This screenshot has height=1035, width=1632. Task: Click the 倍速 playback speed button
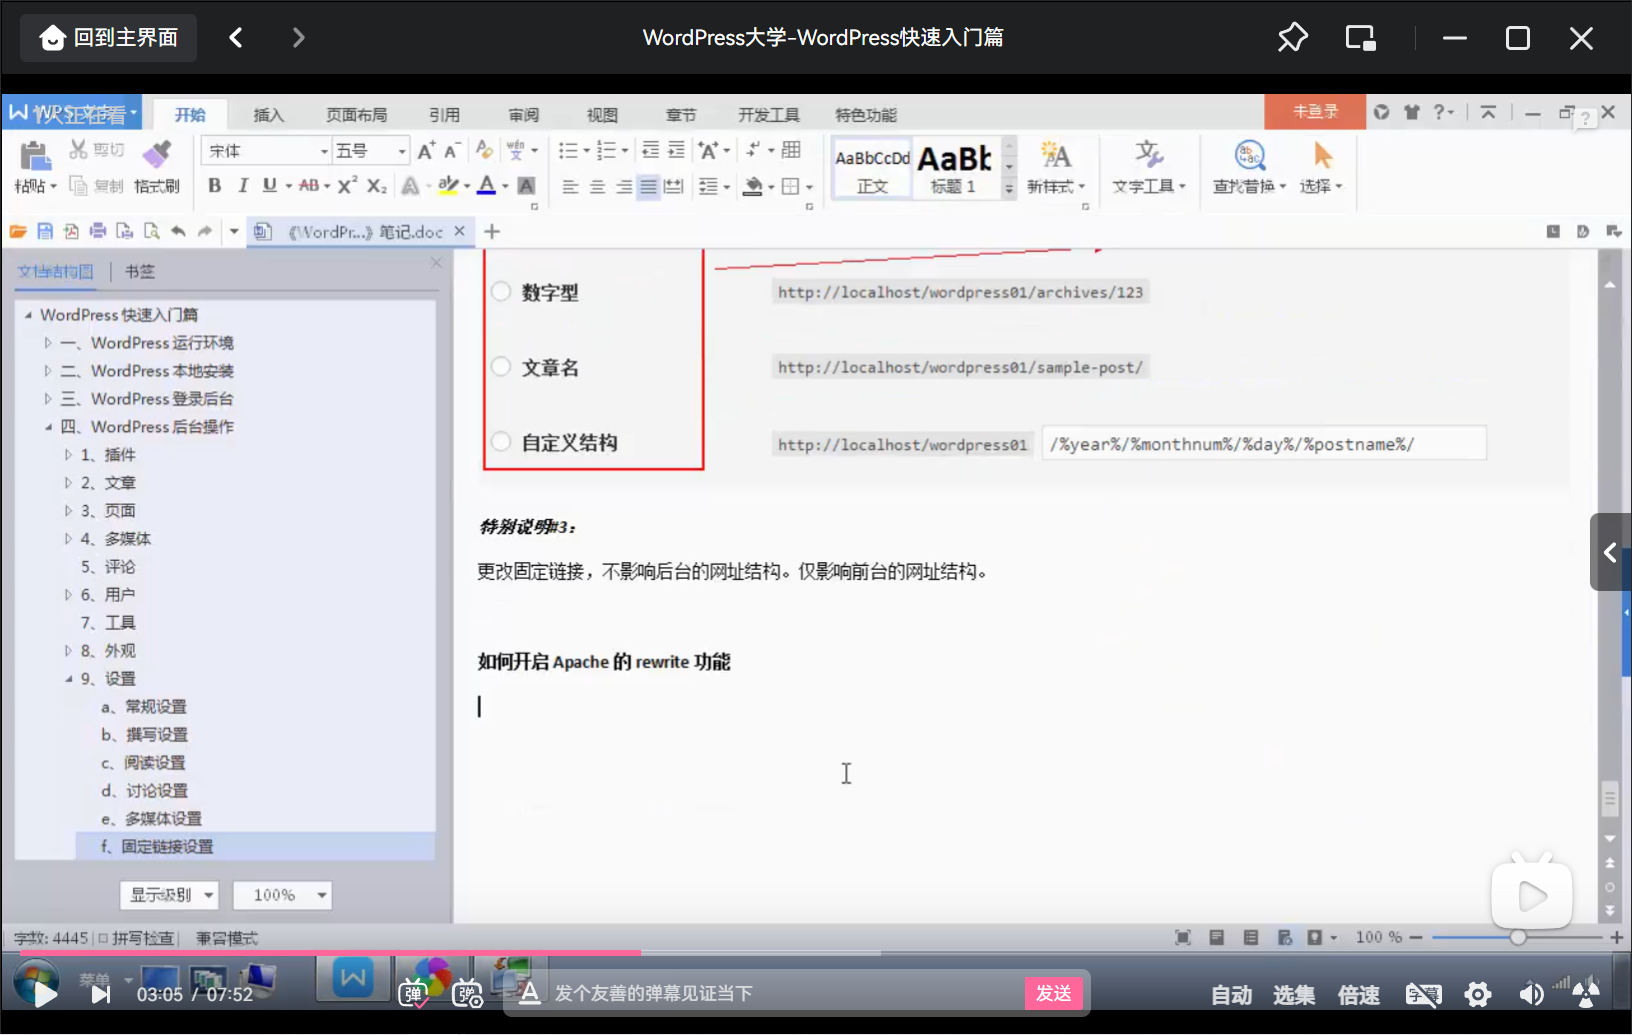point(1358,994)
